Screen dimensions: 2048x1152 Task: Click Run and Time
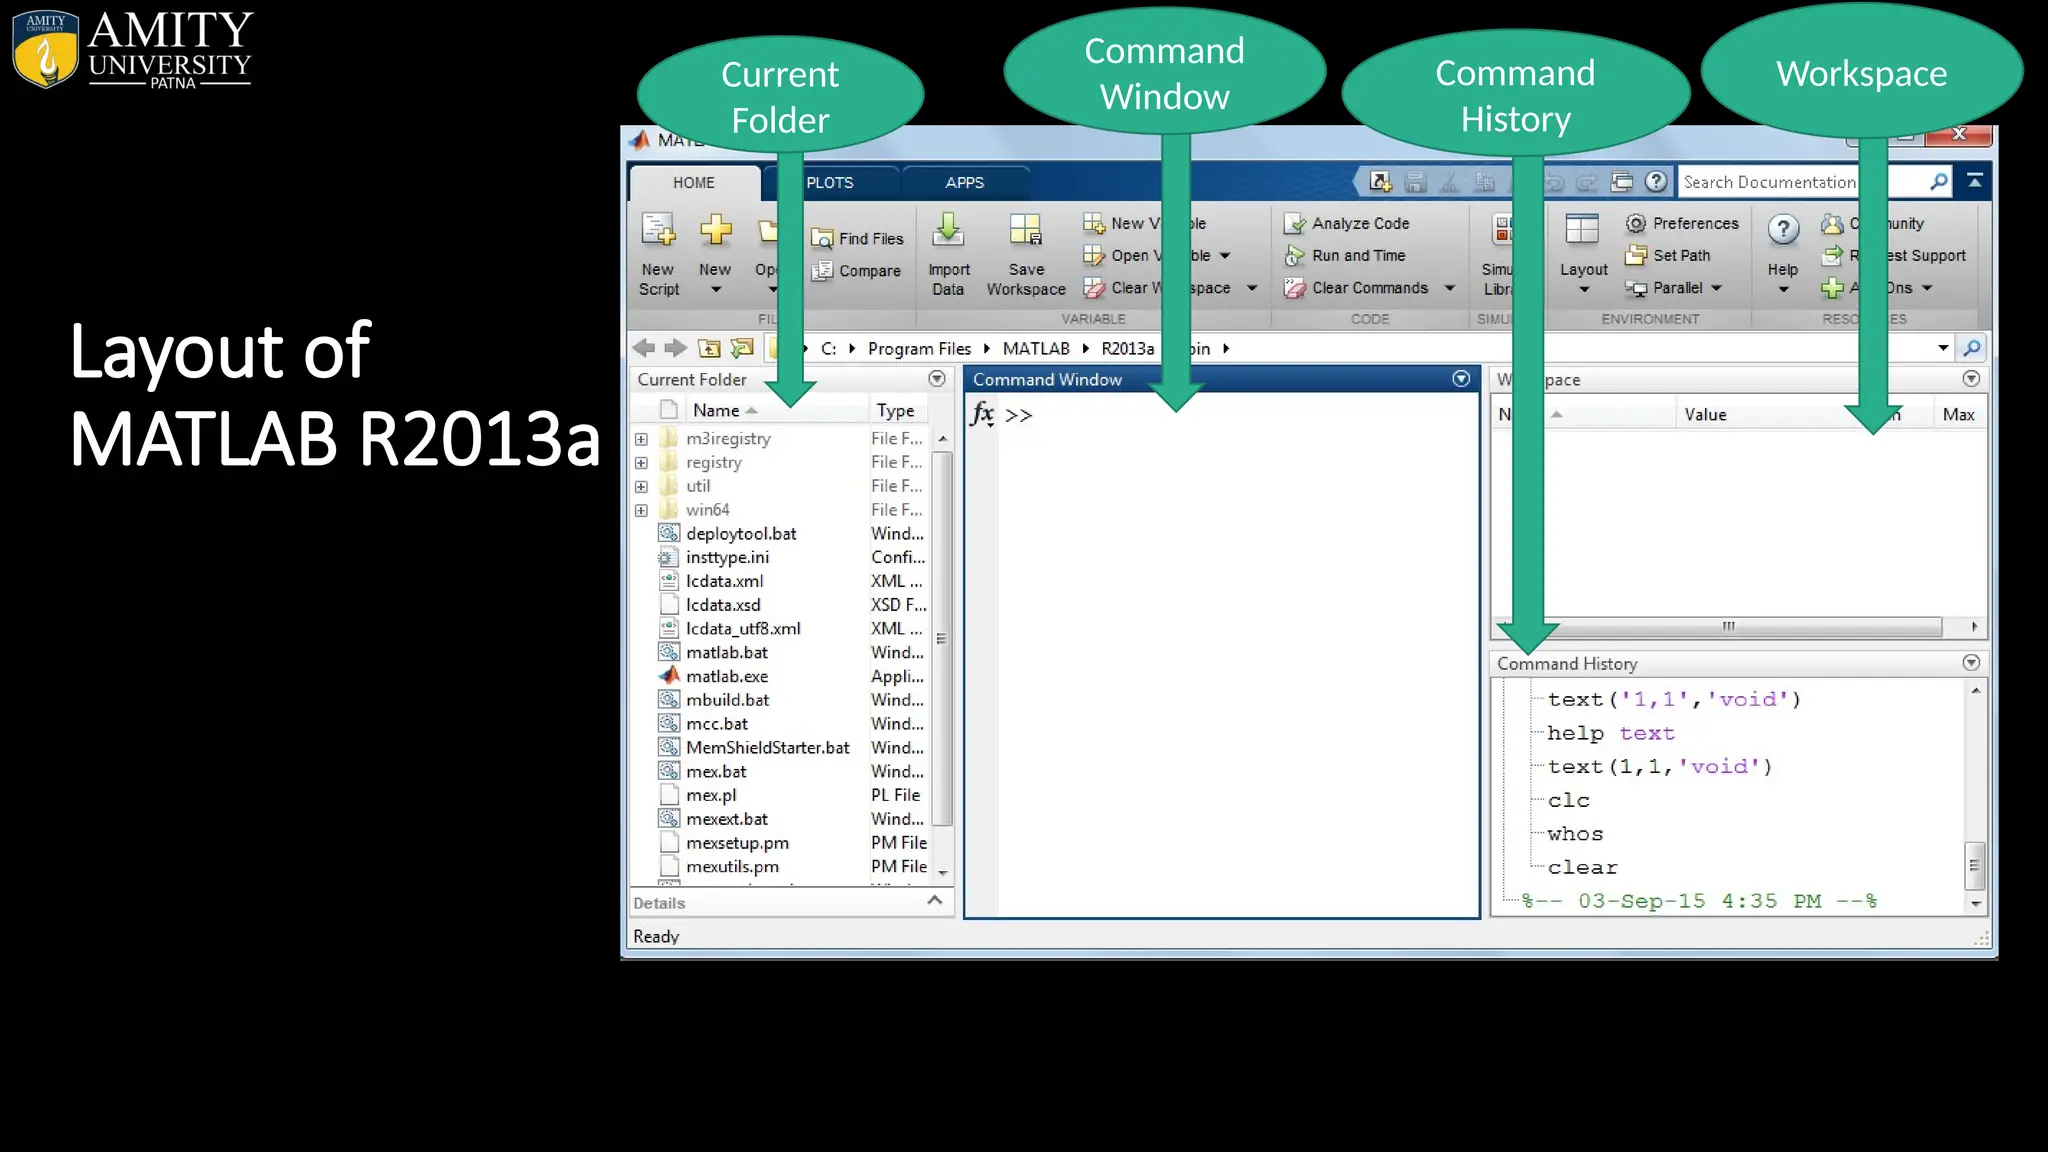[x=1345, y=256]
